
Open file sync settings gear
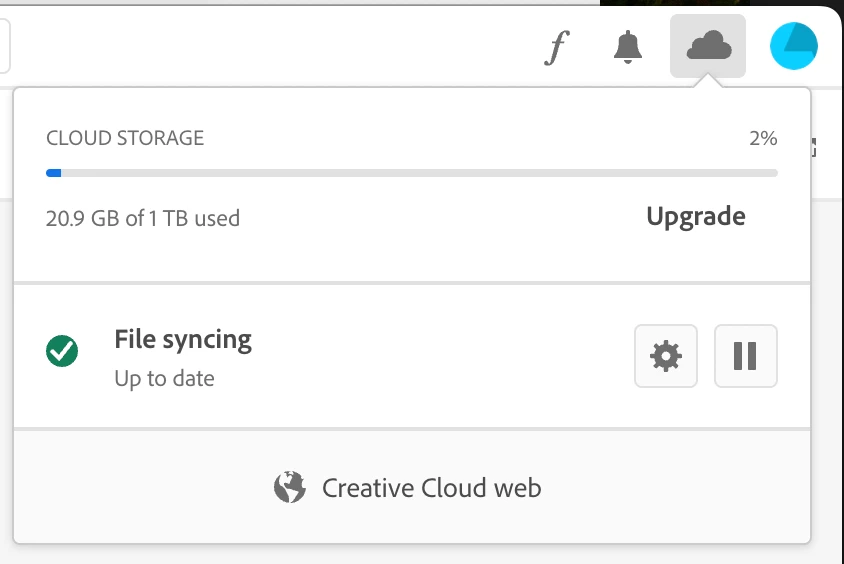[666, 355]
